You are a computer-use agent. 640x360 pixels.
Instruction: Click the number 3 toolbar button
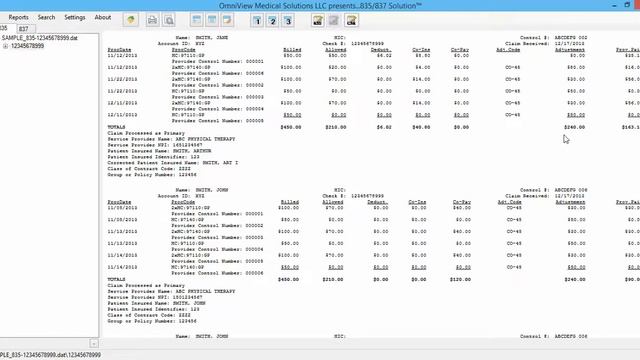click(x=288, y=20)
